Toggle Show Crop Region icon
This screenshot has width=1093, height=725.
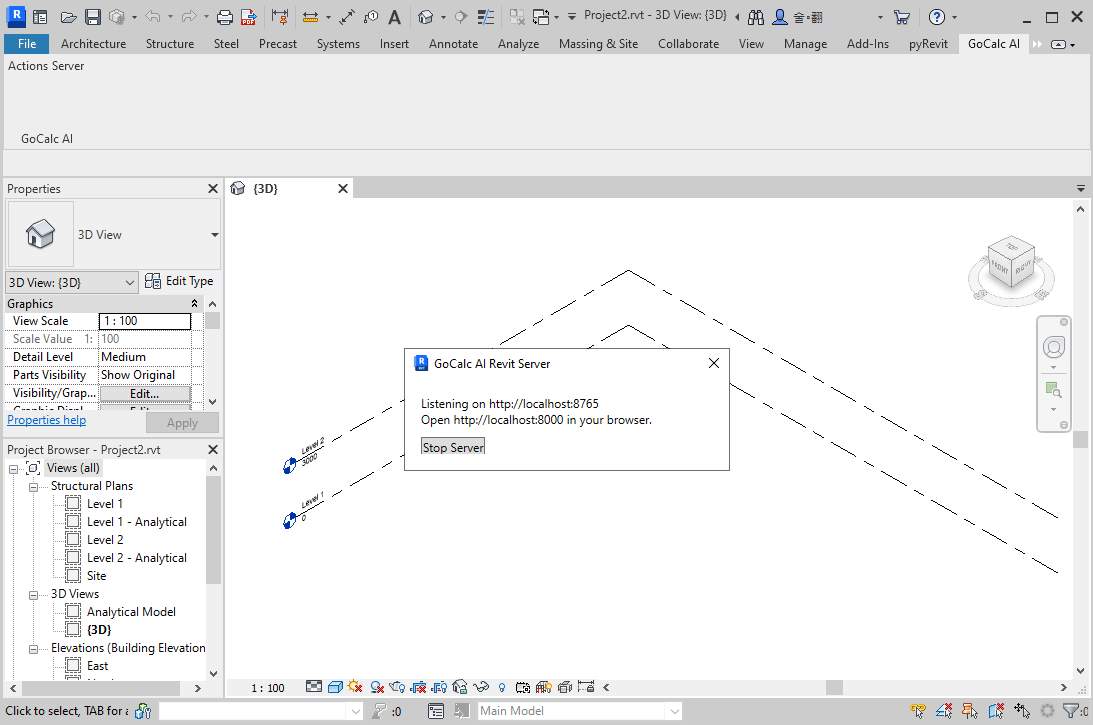[439, 687]
